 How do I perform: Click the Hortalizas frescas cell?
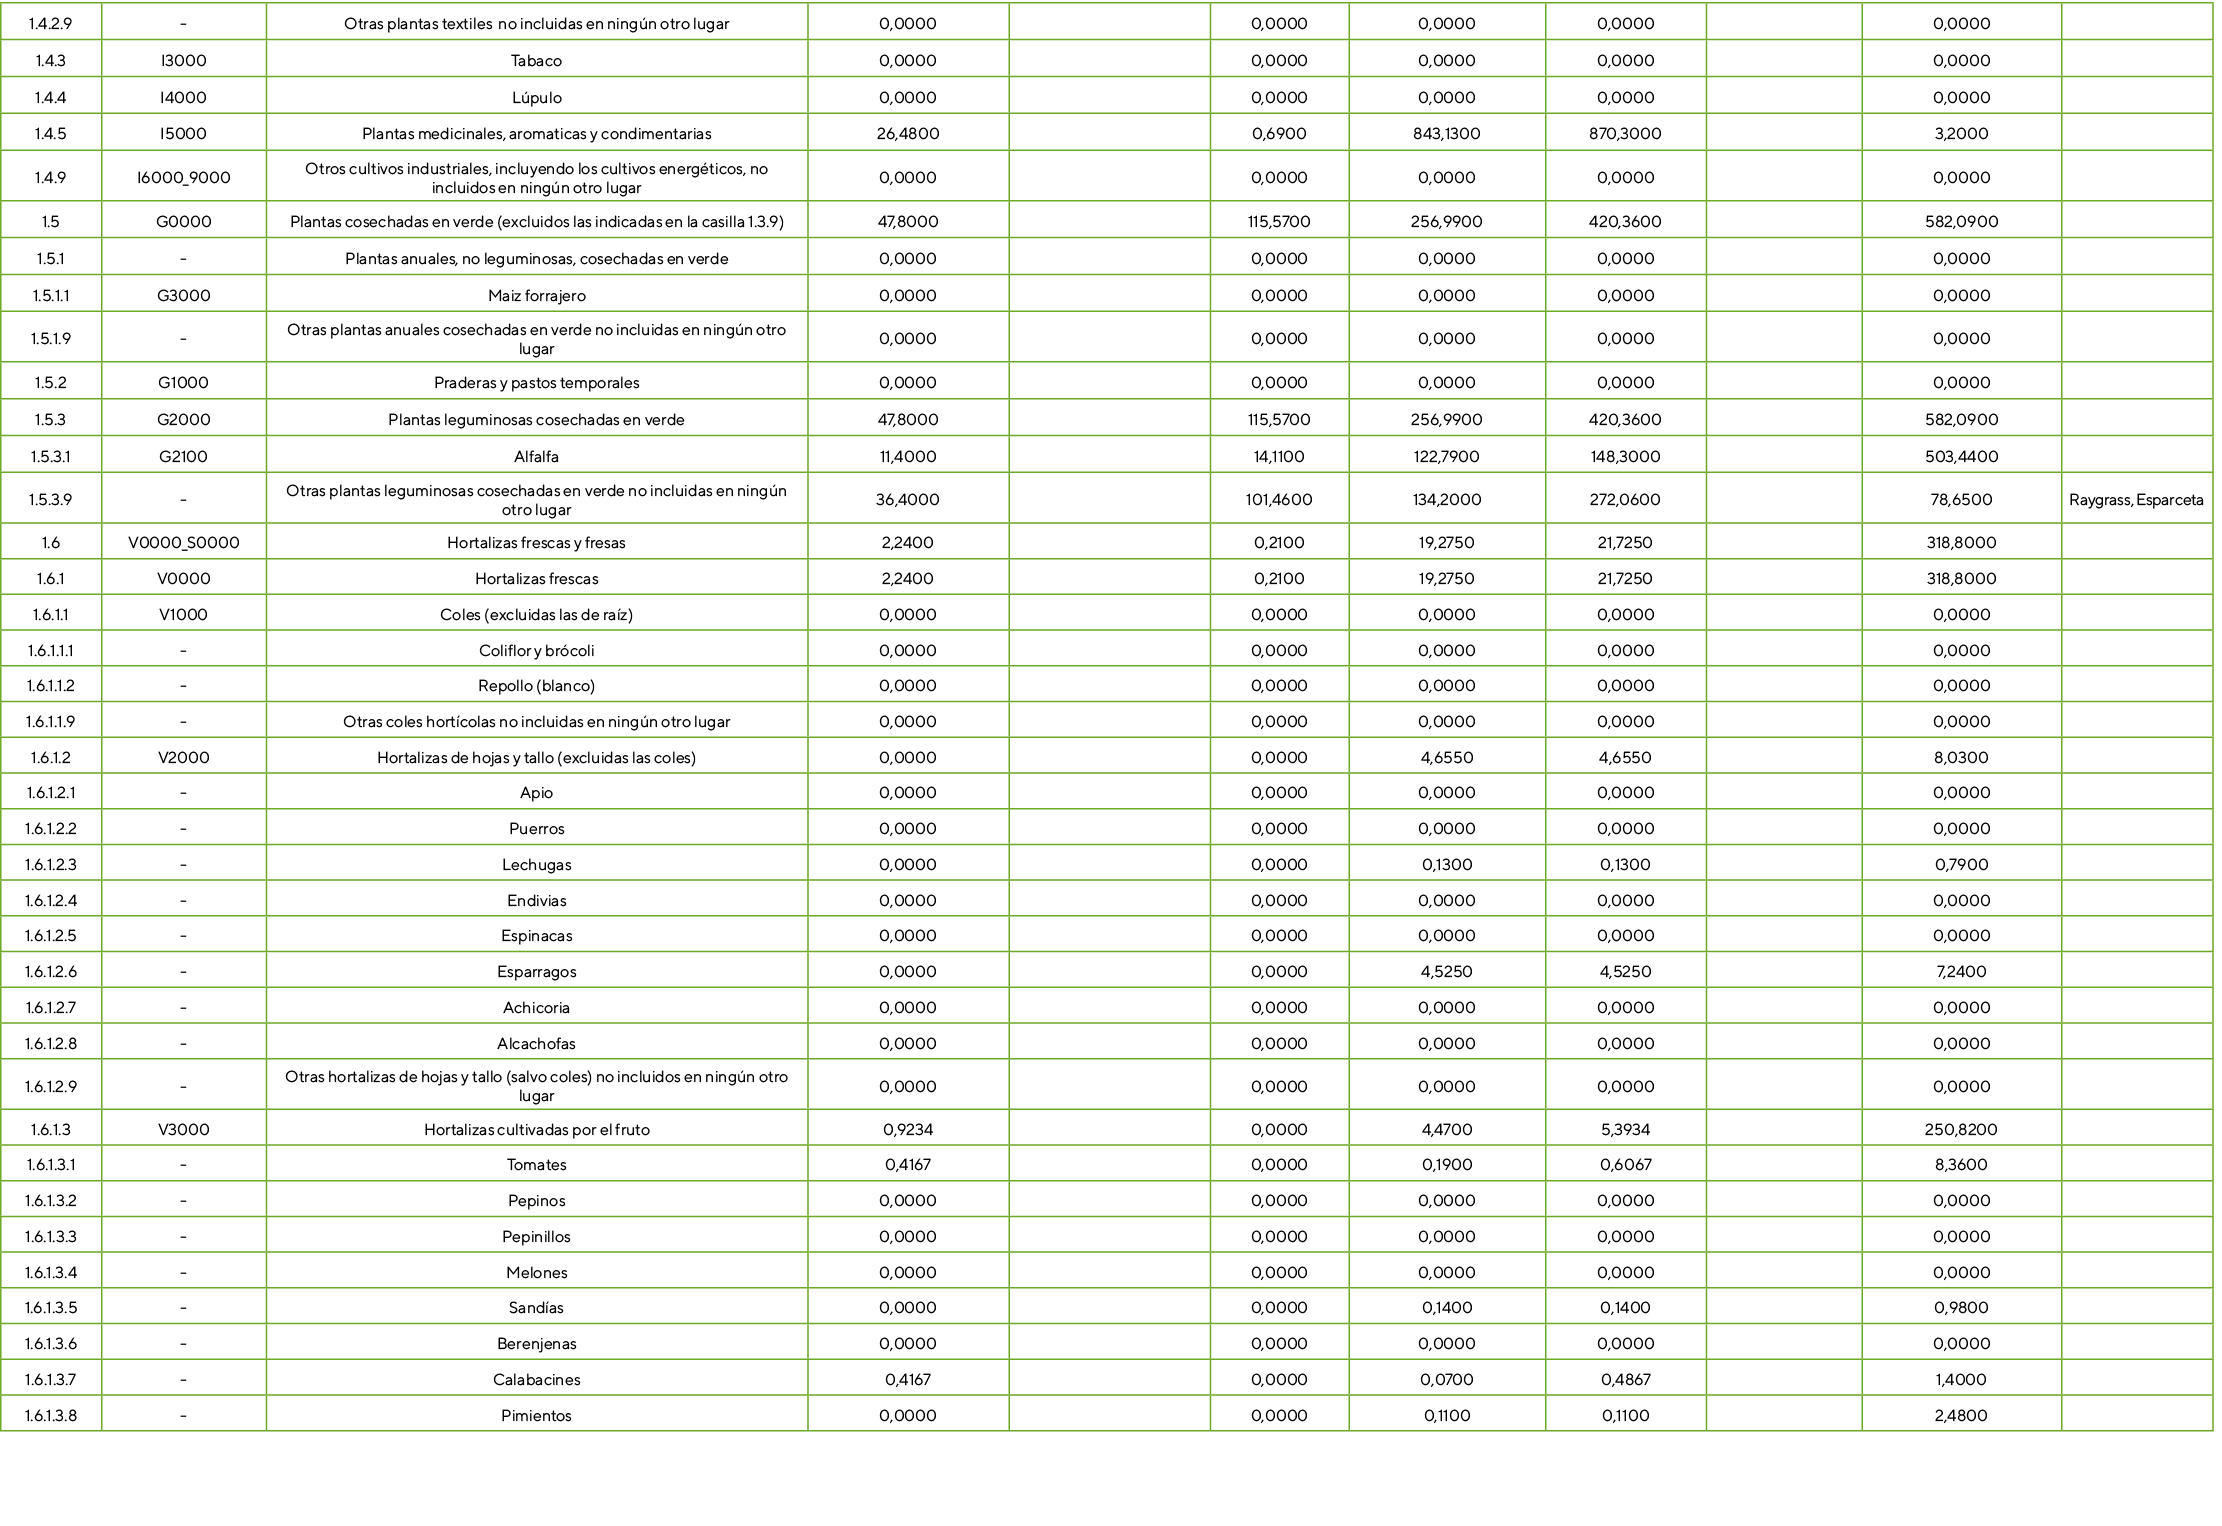tap(536, 579)
